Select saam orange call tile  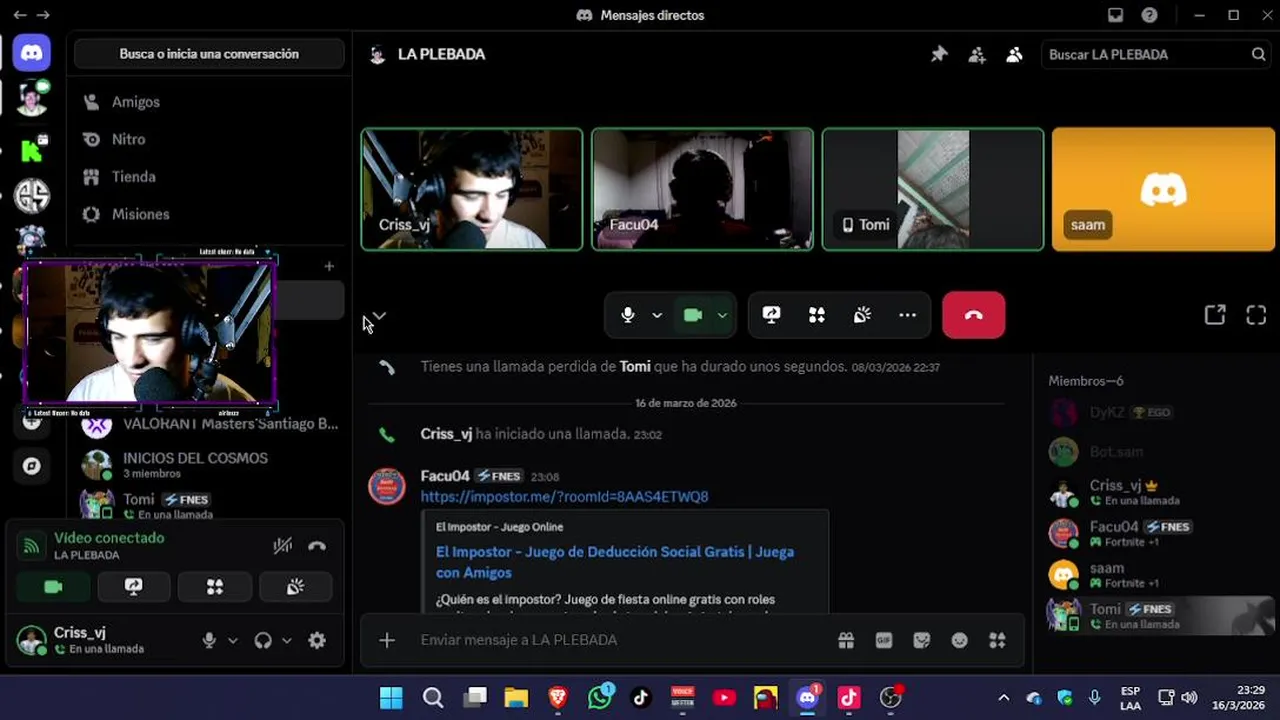click(1163, 189)
